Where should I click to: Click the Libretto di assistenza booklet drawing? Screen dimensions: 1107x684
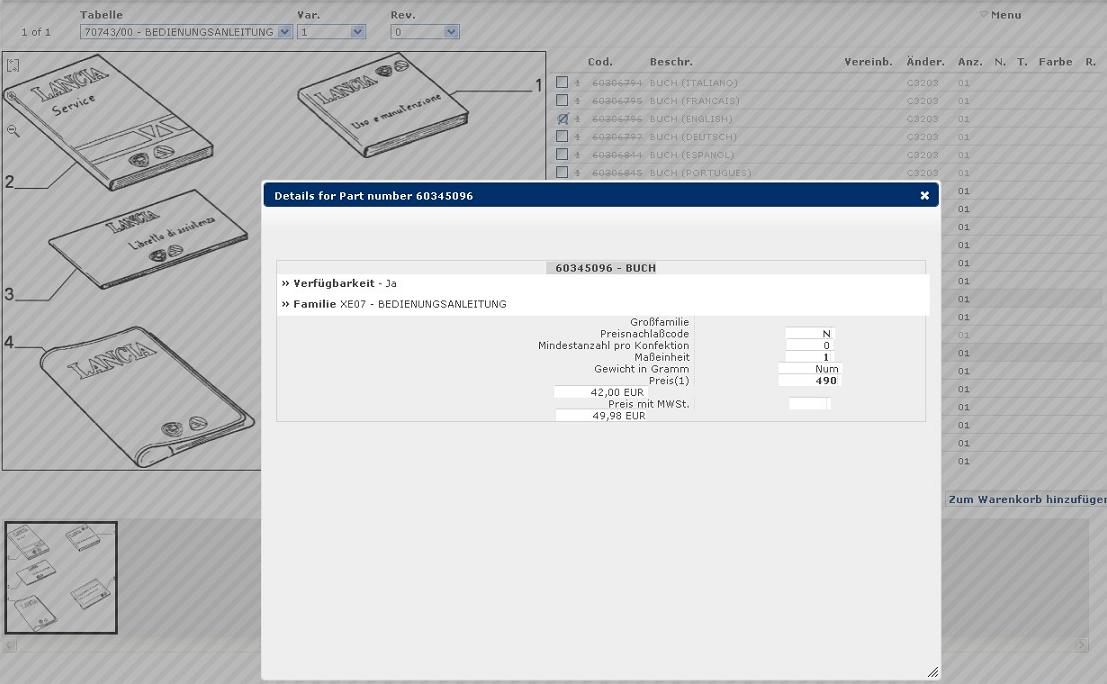click(x=148, y=240)
